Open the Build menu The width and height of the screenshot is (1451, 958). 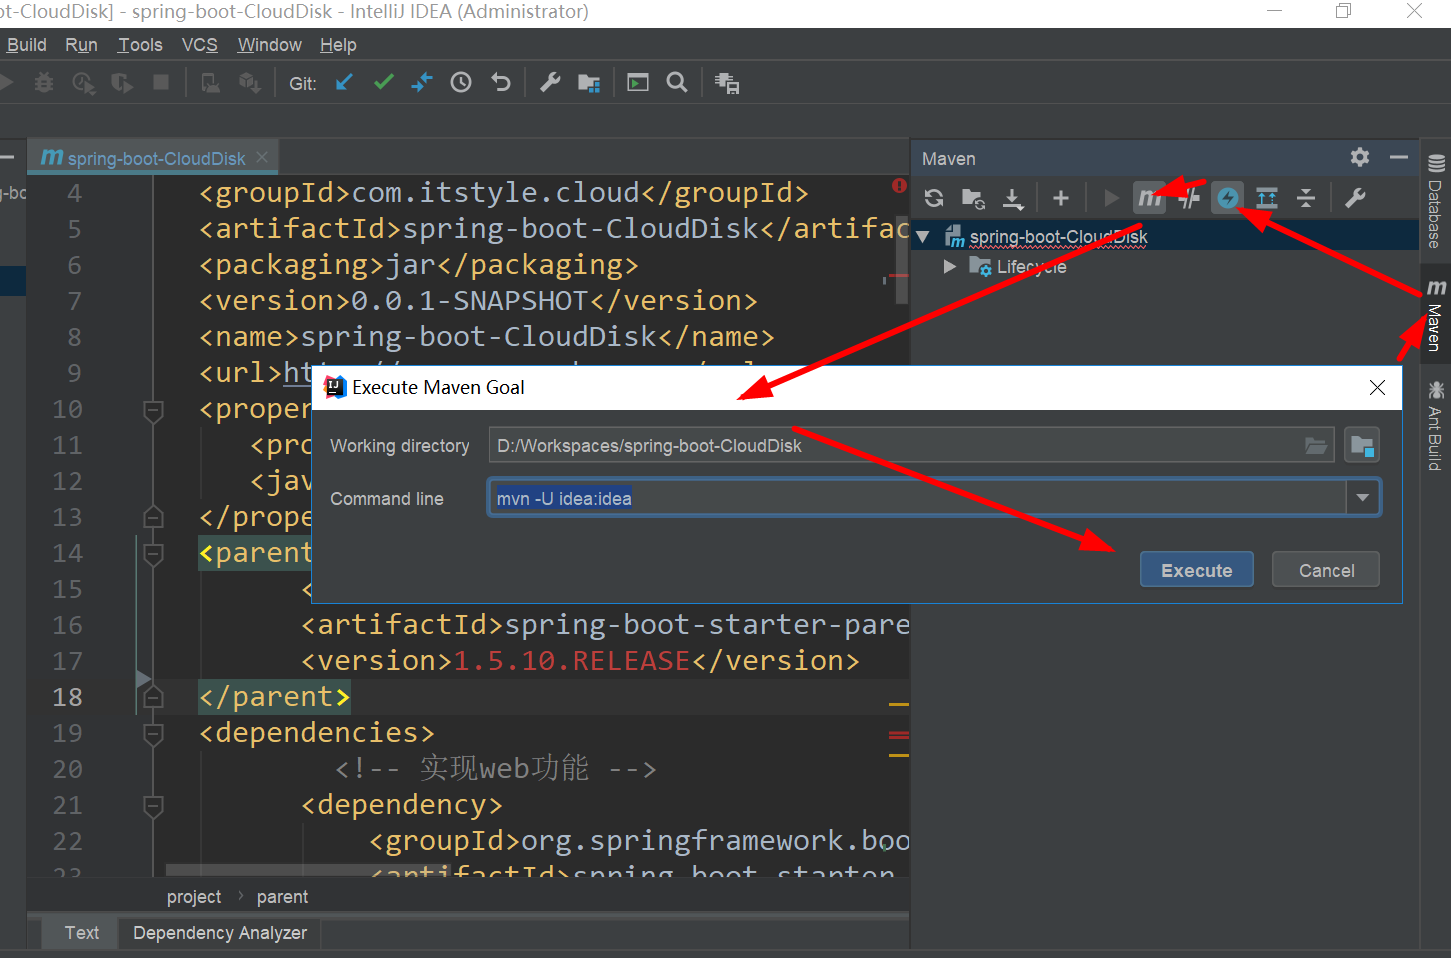tap(26, 45)
